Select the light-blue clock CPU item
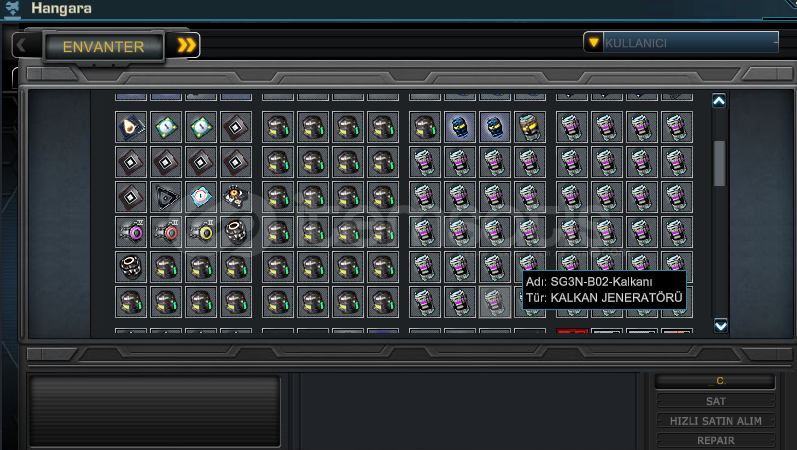Image resolution: width=797 pixels, height=450 pixels. [x=201, y=197]
